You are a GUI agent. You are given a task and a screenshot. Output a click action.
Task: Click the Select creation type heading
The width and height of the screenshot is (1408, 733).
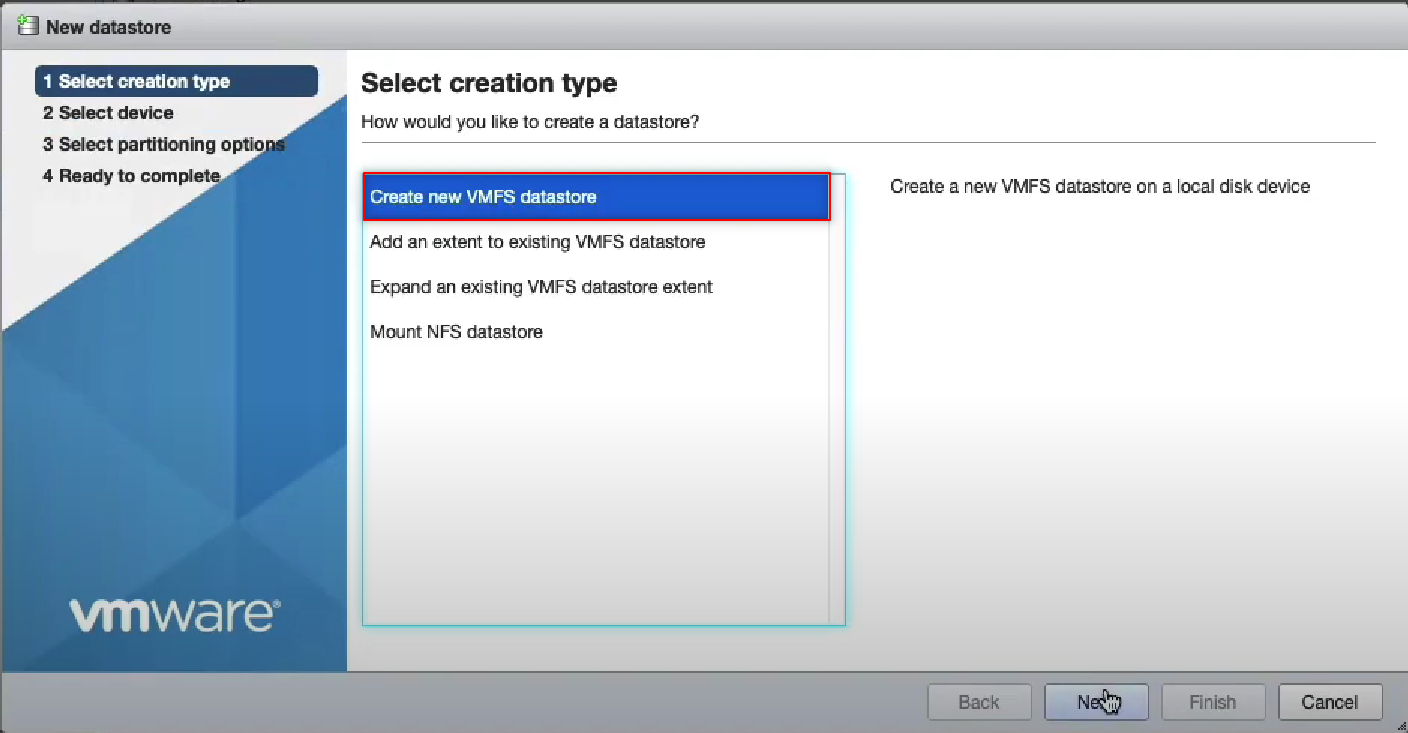click(x=489, y=83)
